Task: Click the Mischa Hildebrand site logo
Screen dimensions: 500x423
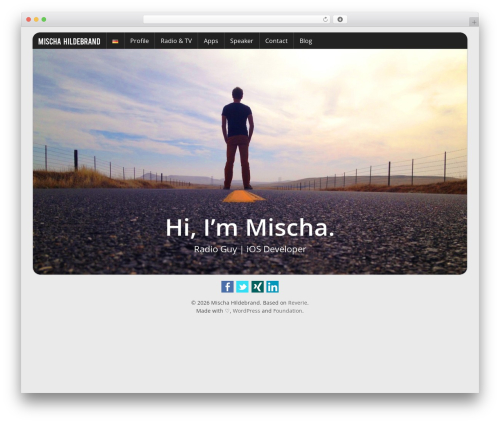Action: (x=69, y=41)
